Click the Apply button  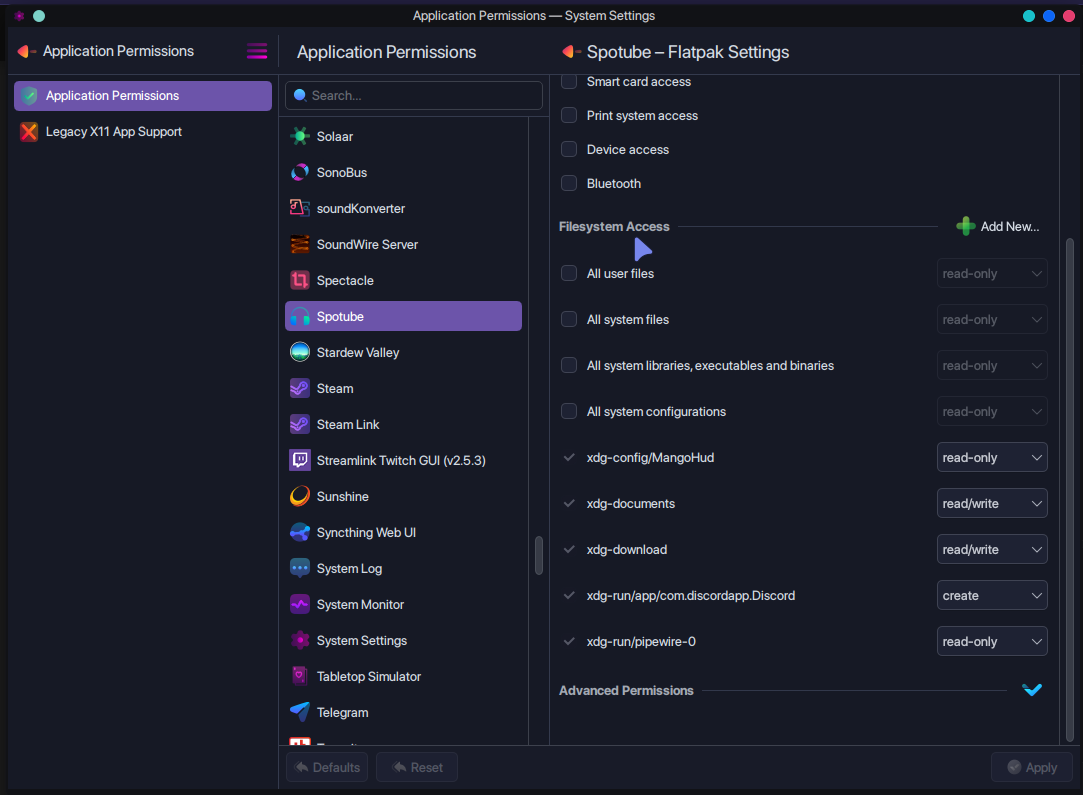pos(1033,767)
